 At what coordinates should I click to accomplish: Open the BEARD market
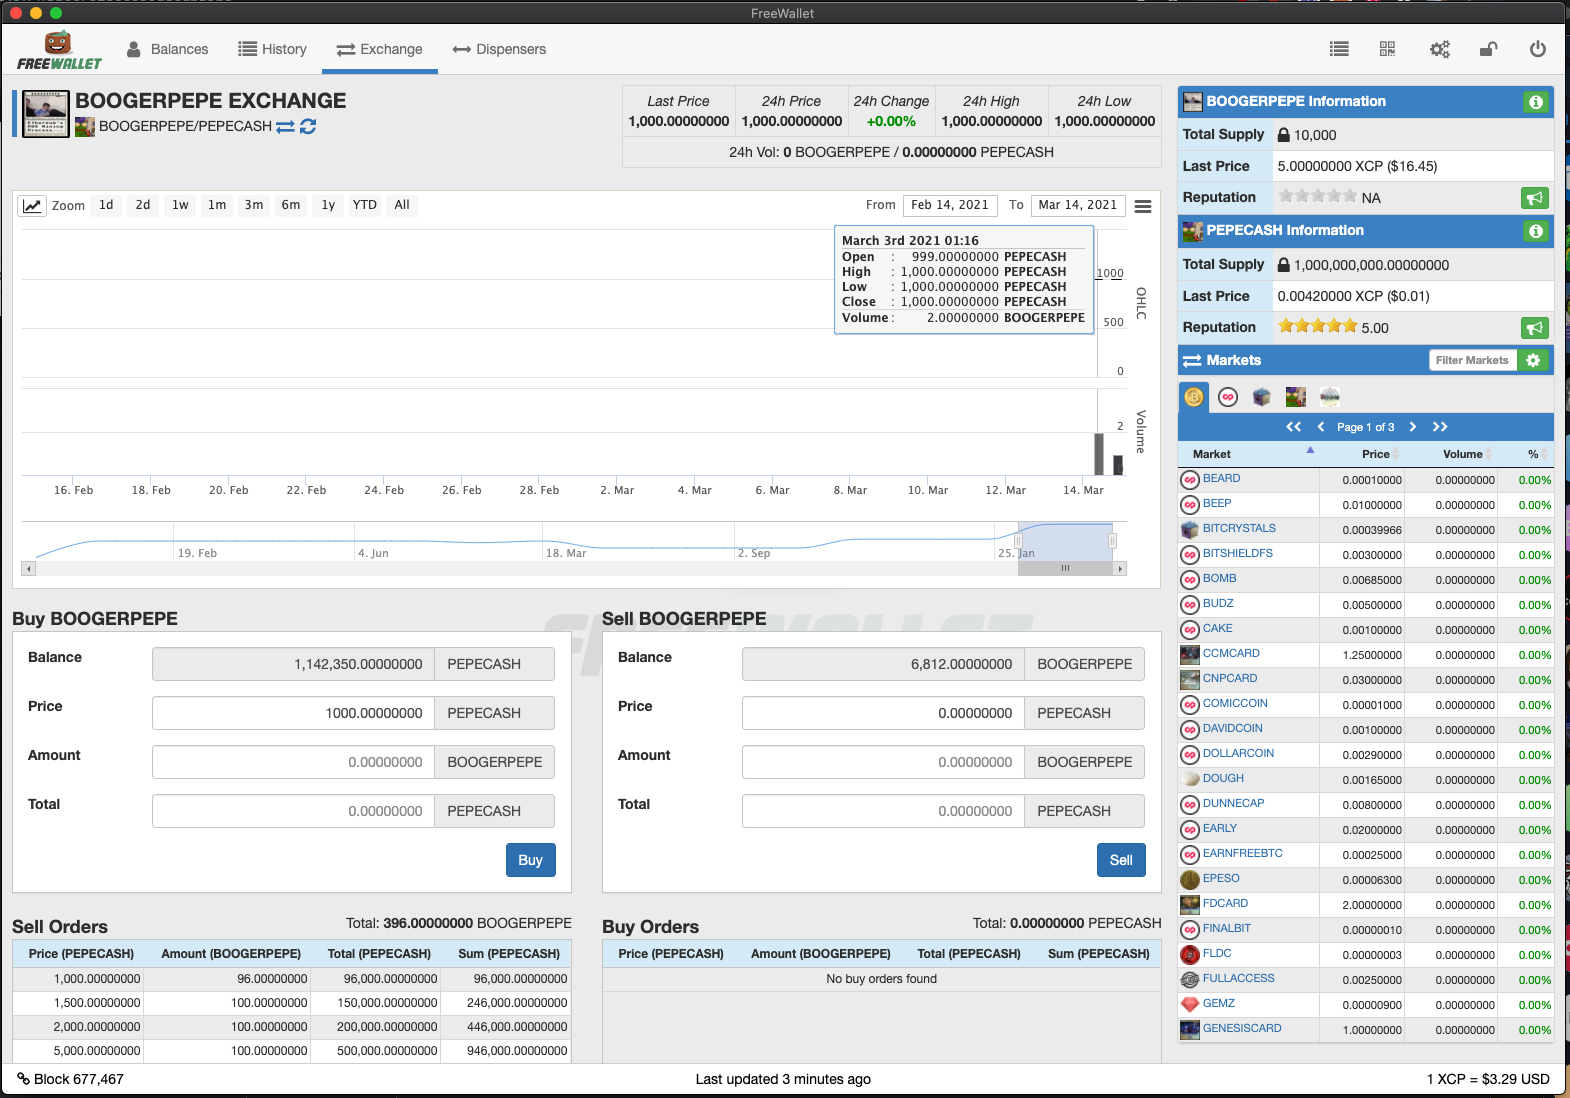click(x=1221, y=478)
